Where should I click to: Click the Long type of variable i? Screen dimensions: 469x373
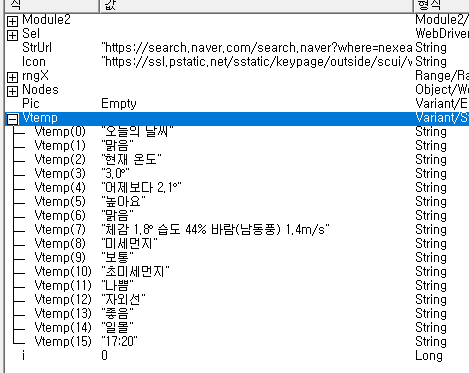429,356
